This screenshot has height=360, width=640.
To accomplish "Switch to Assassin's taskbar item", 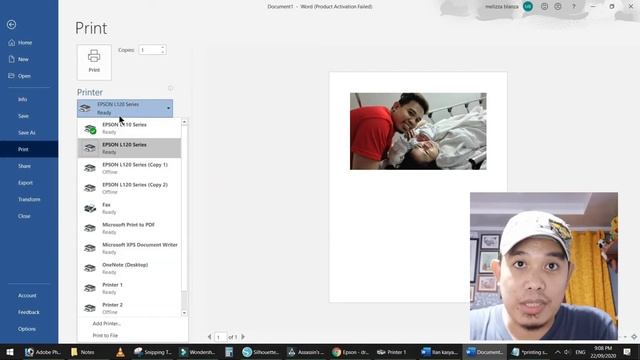I will [306, 352].
